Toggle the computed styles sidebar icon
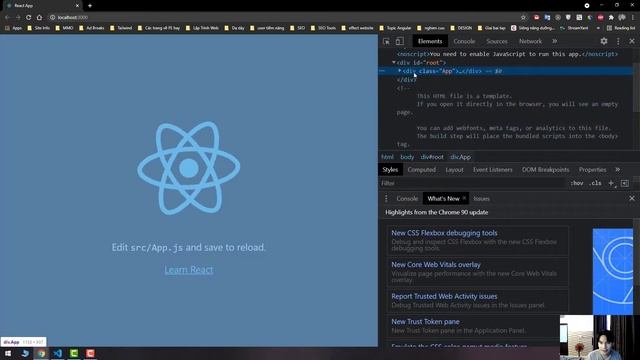 (625, 183)
